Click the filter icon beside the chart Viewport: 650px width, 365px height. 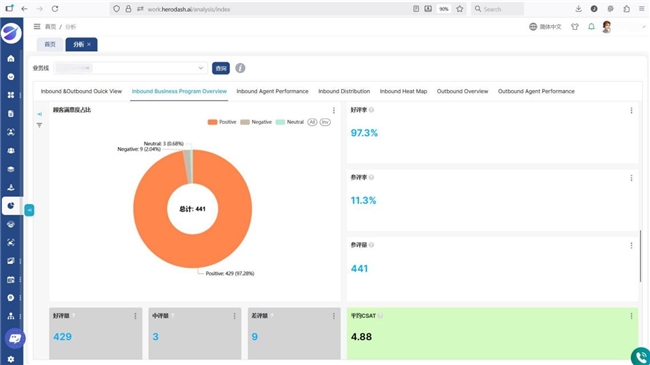[x=39, y=125]
